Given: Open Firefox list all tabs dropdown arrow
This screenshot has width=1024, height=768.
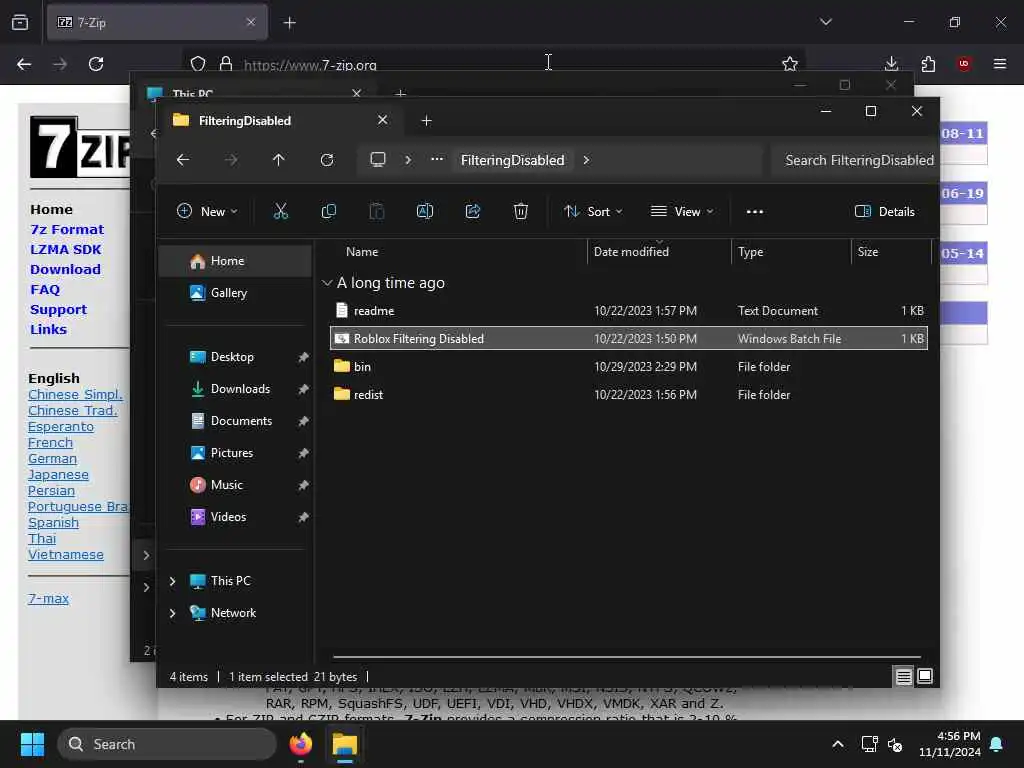Looking at the screenshot, I should (825, 22).
